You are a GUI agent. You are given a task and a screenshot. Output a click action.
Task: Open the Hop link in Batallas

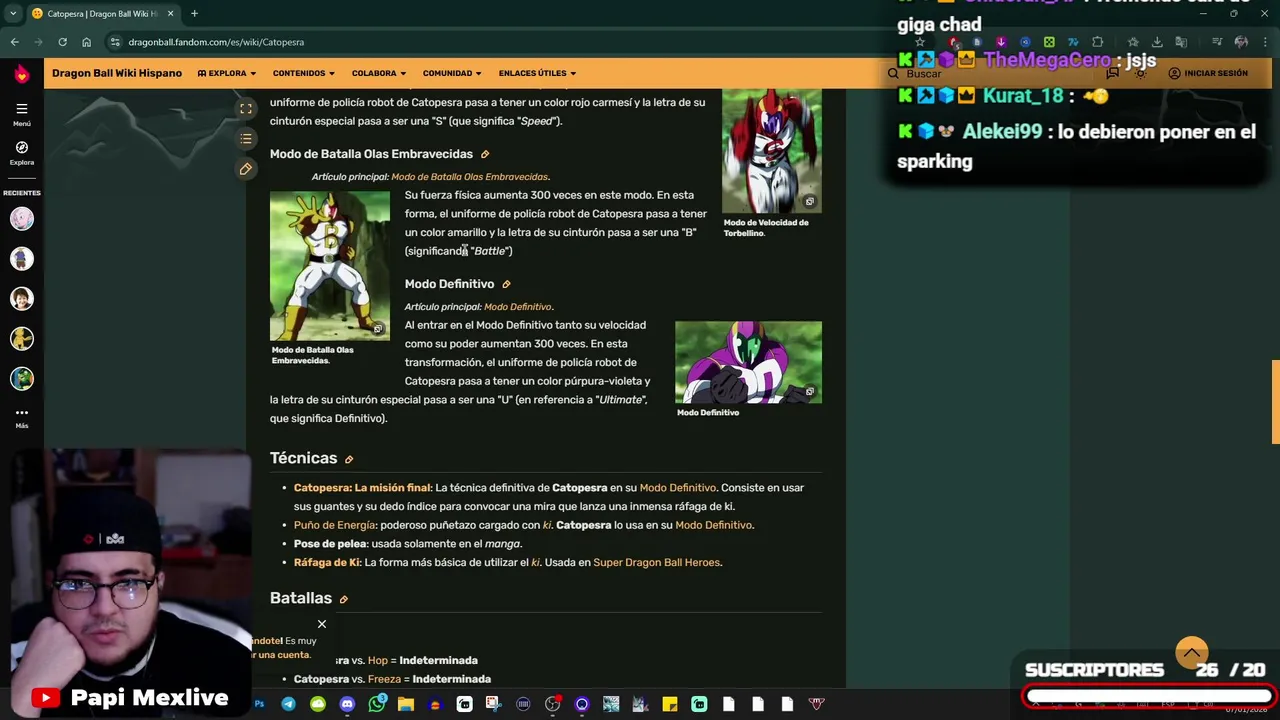(x=377, y=661)
